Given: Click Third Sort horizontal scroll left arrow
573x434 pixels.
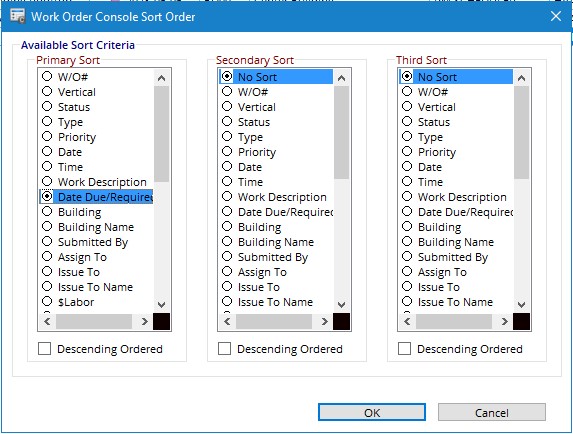Looking at the screenshot, I should [407, 321].
